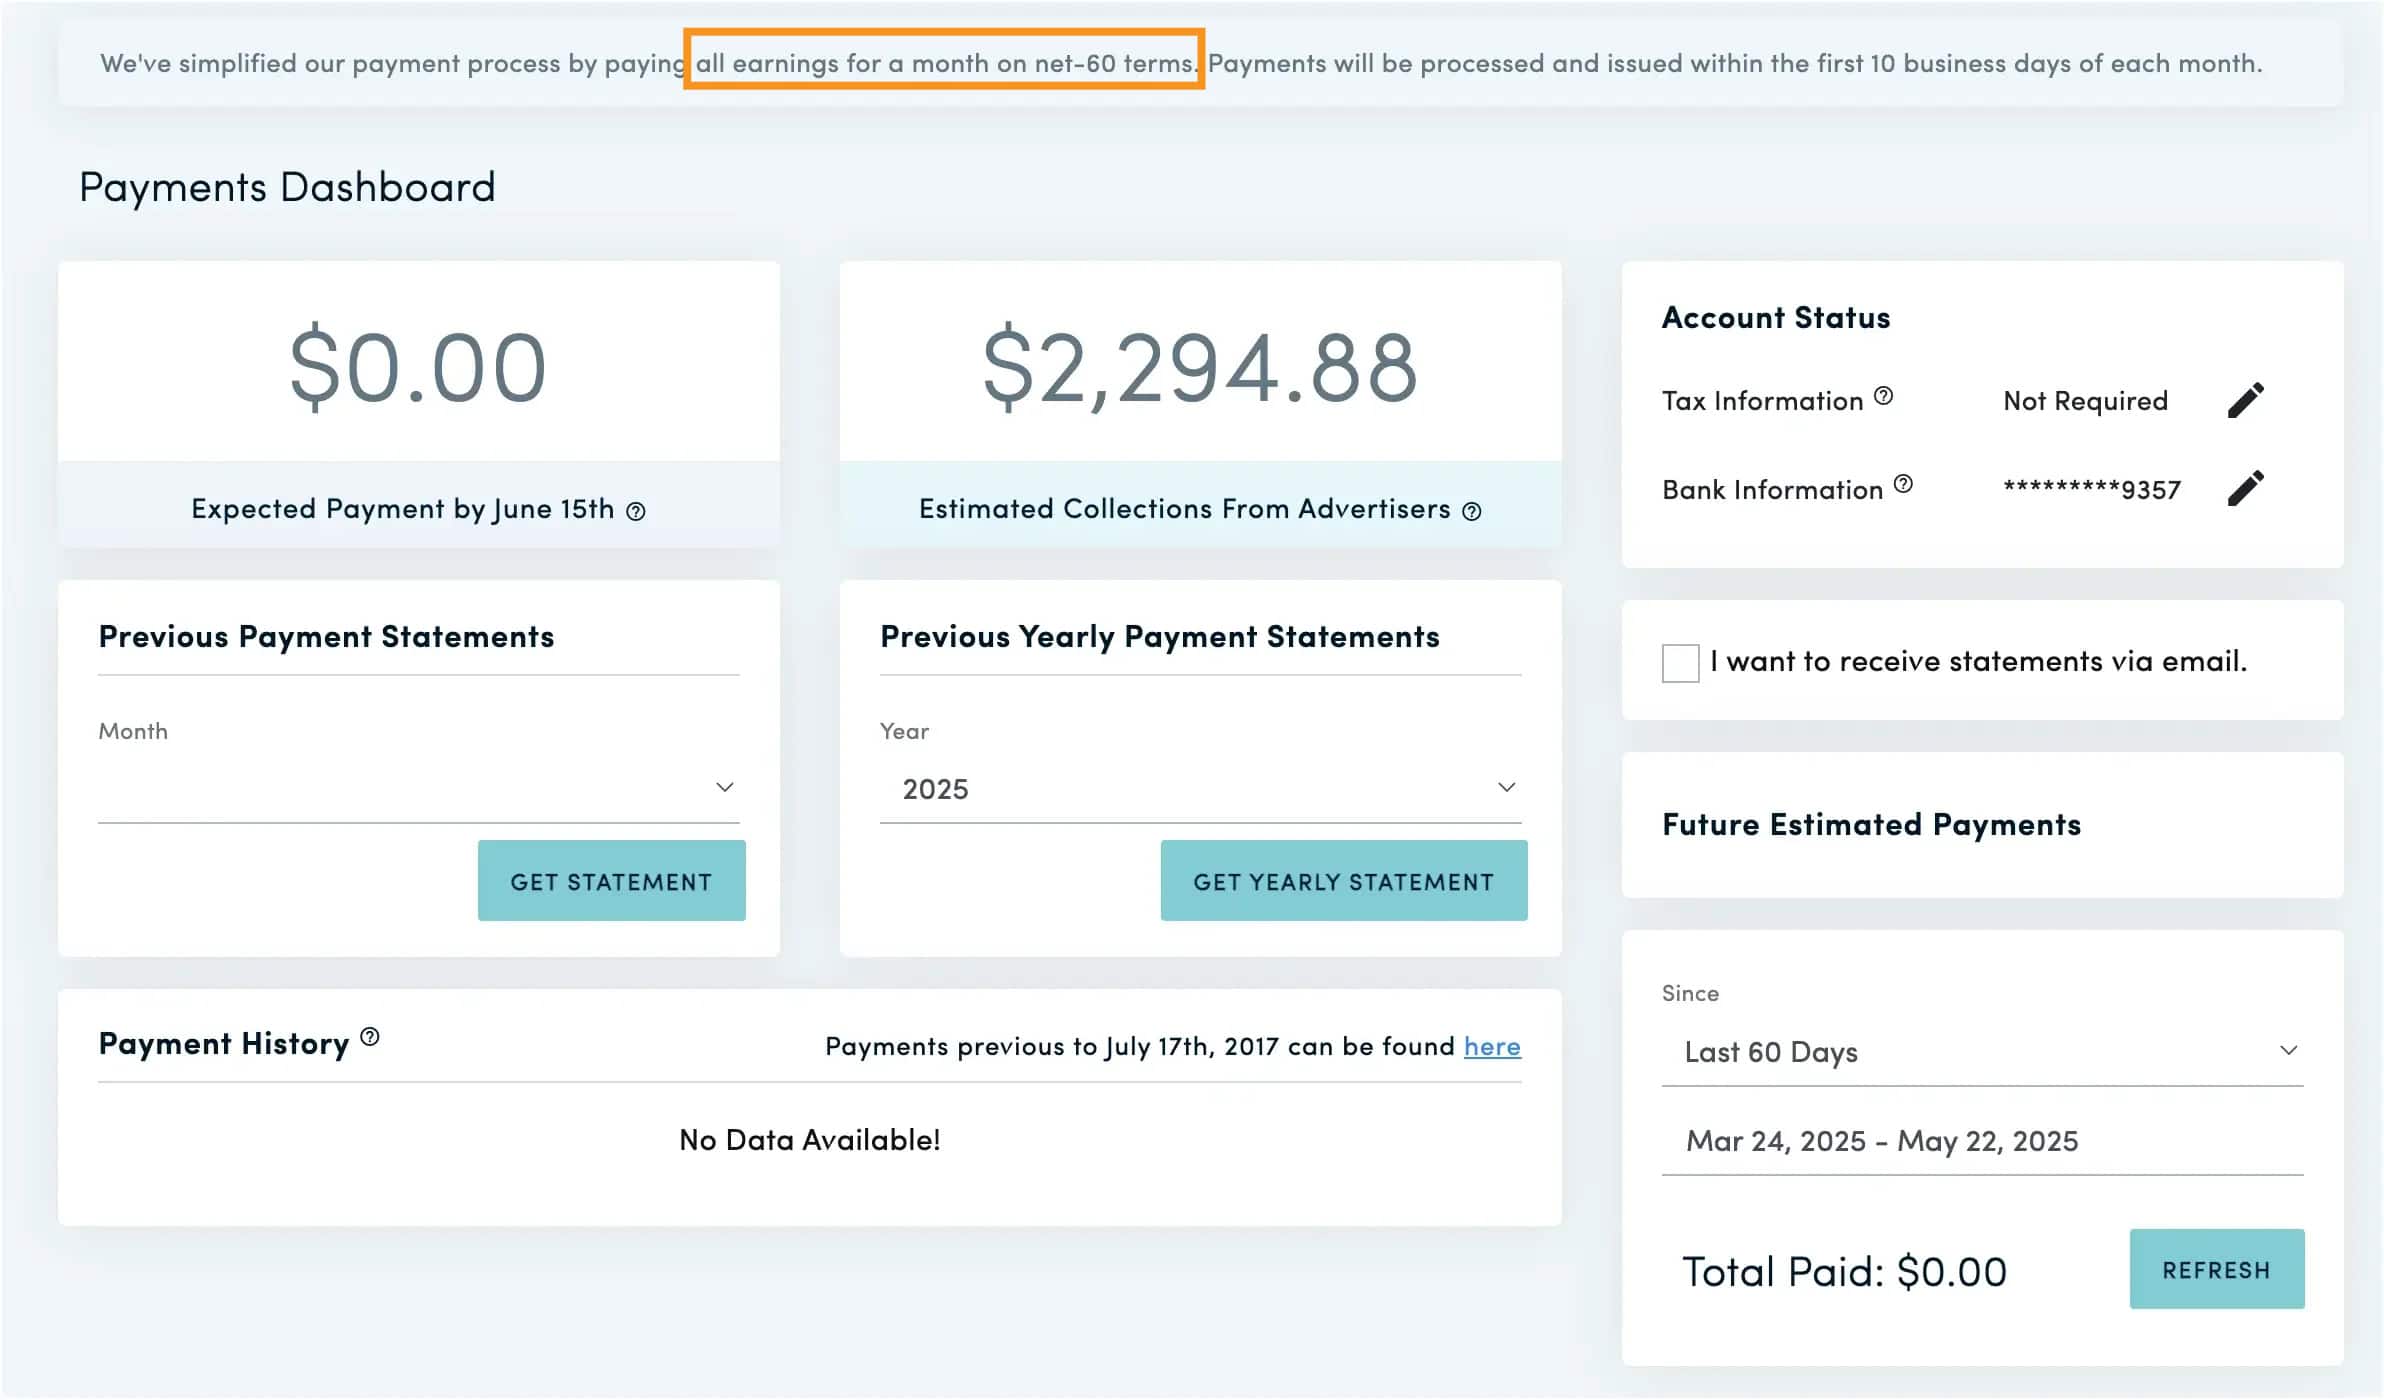Click the REFRESH button
Screen dimensions: 2384x1400
[x=2216, y=1269]
